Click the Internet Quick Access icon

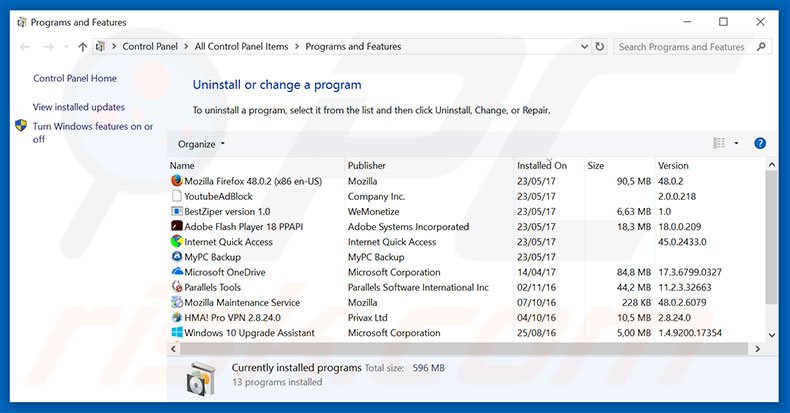point(176,241)
